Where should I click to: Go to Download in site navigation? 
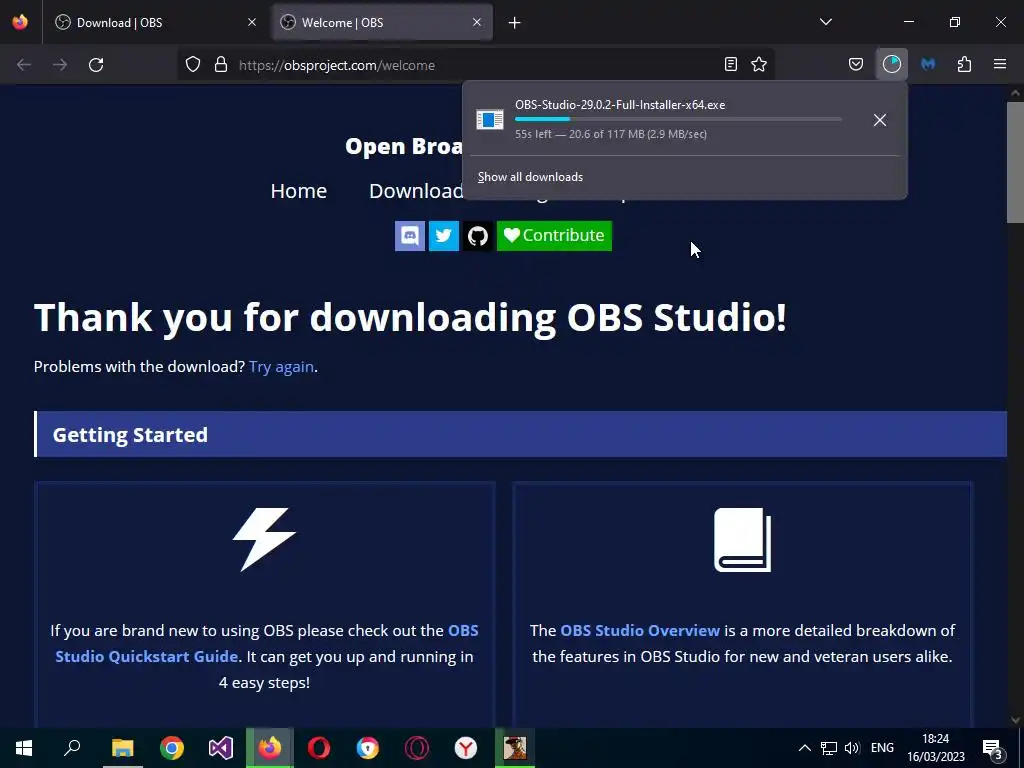[416, 191]
